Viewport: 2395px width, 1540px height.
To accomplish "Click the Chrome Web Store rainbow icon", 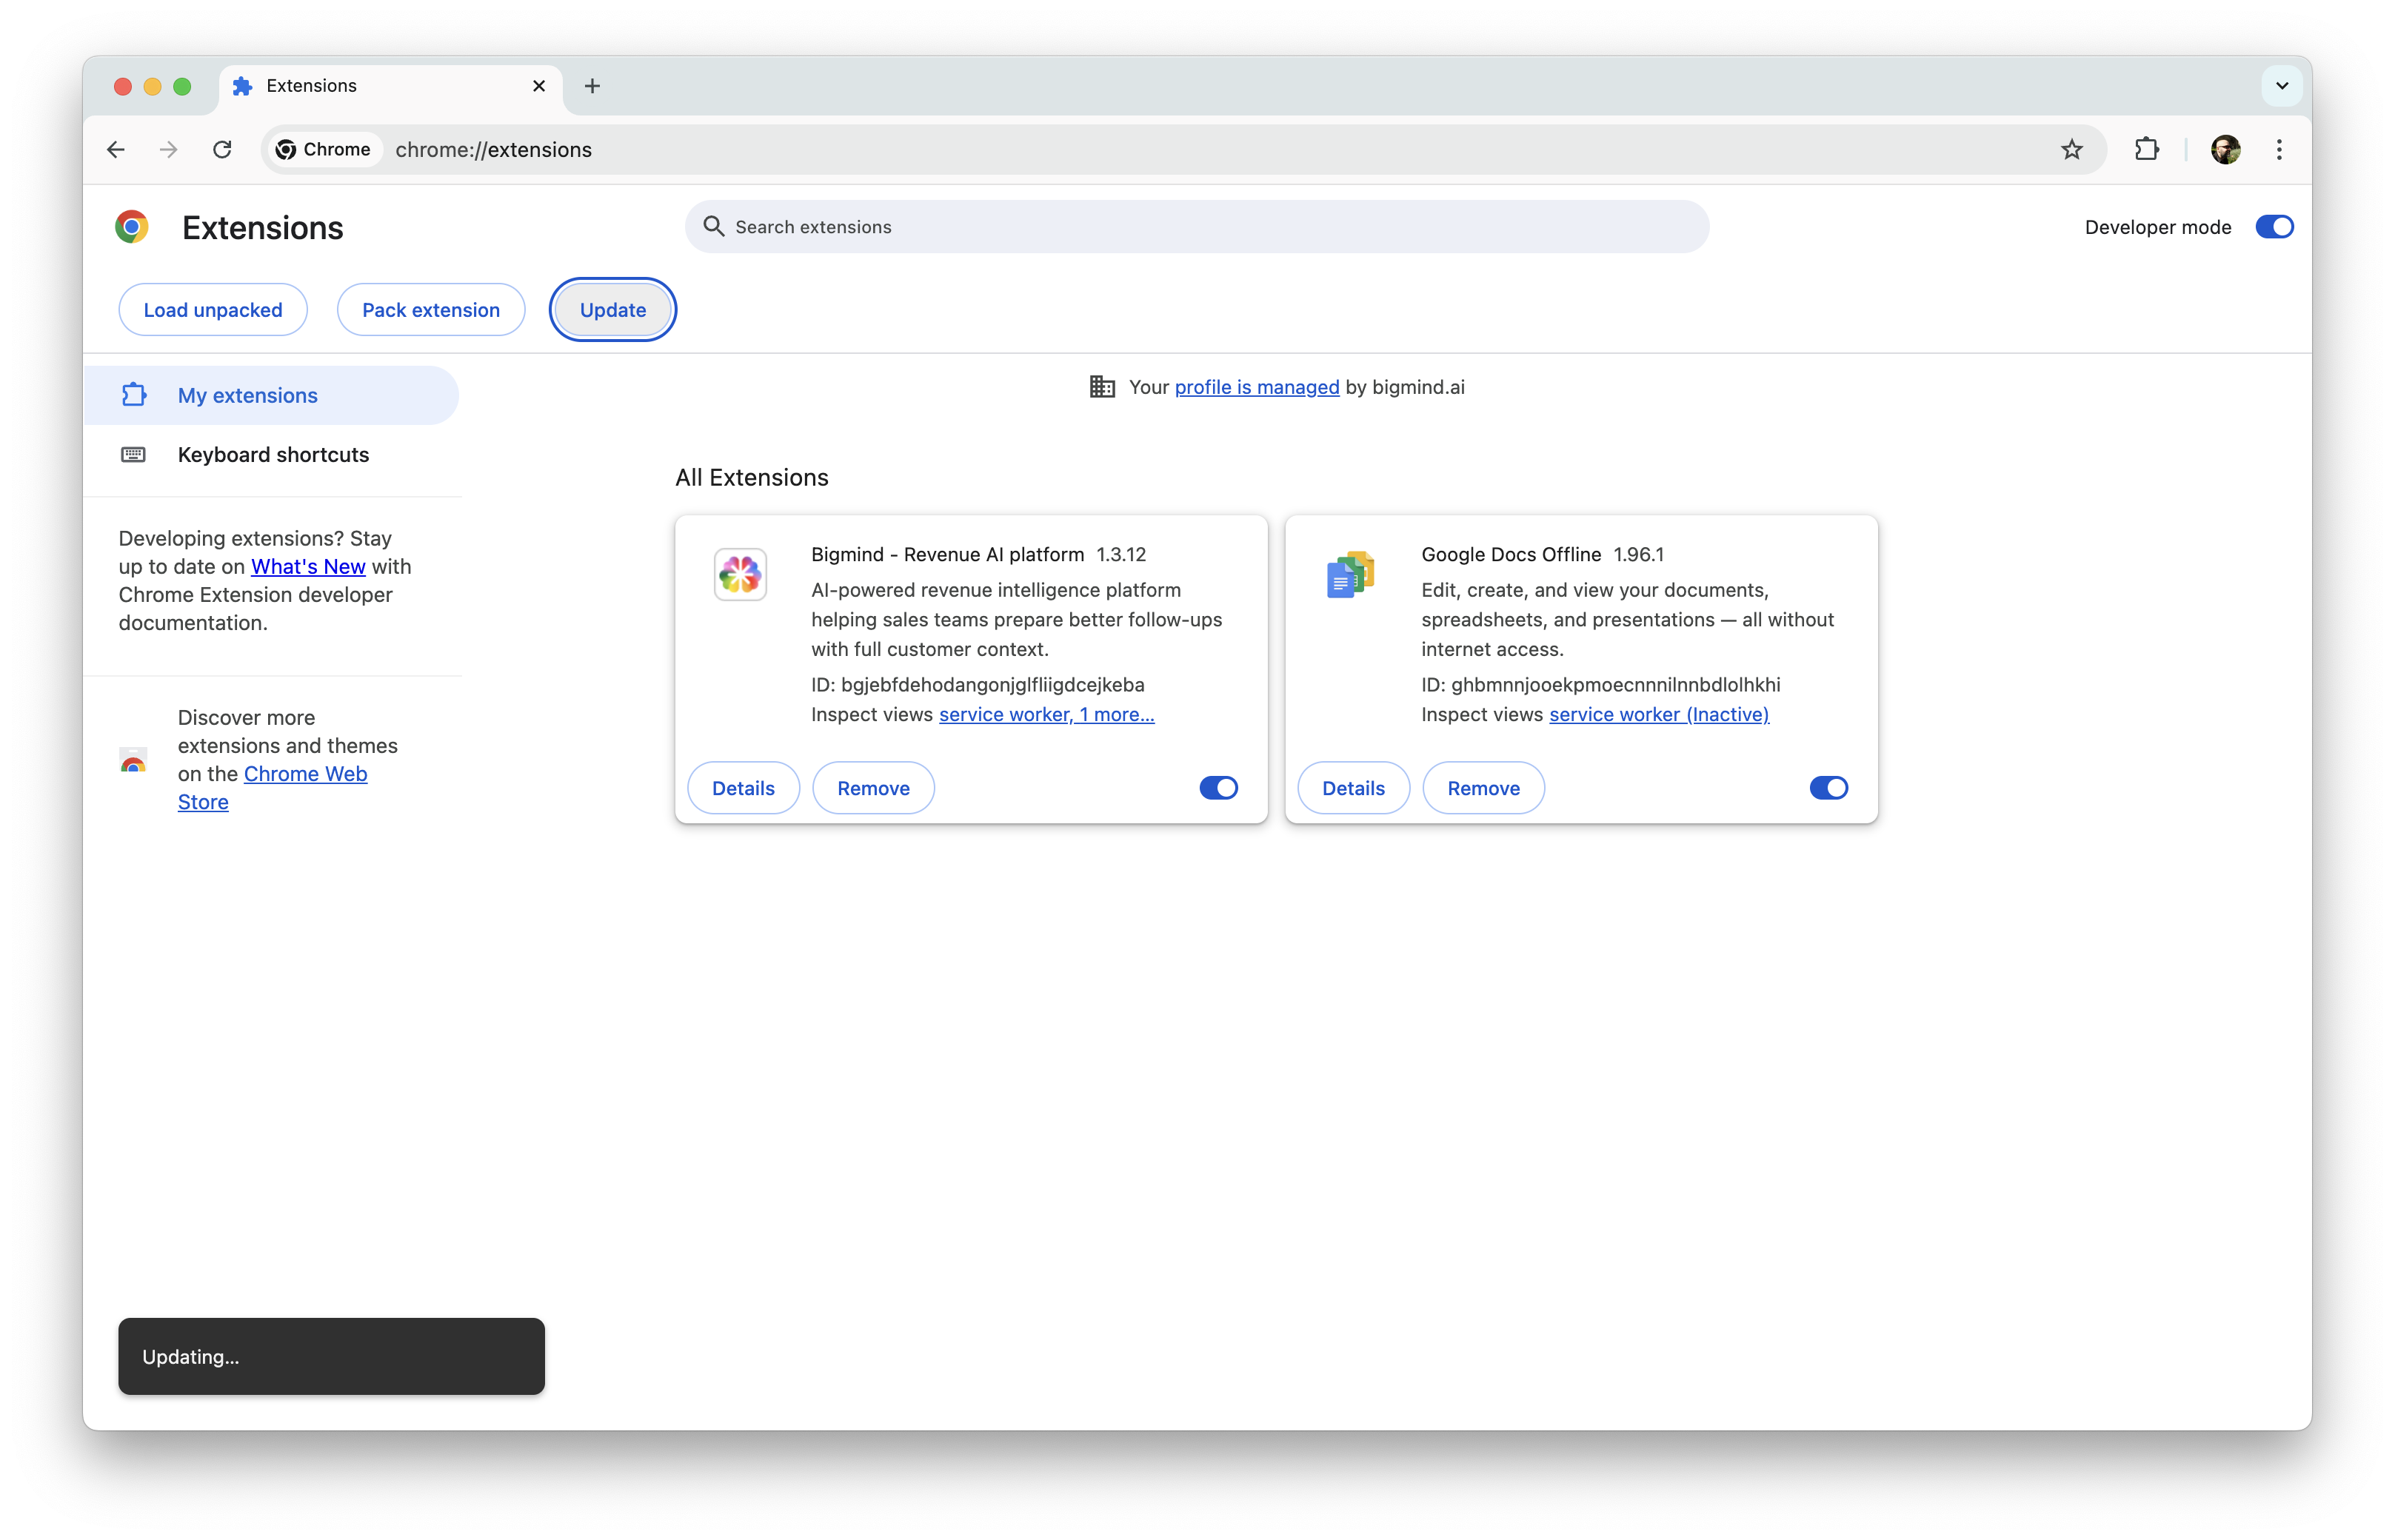I will coord(133,761).
